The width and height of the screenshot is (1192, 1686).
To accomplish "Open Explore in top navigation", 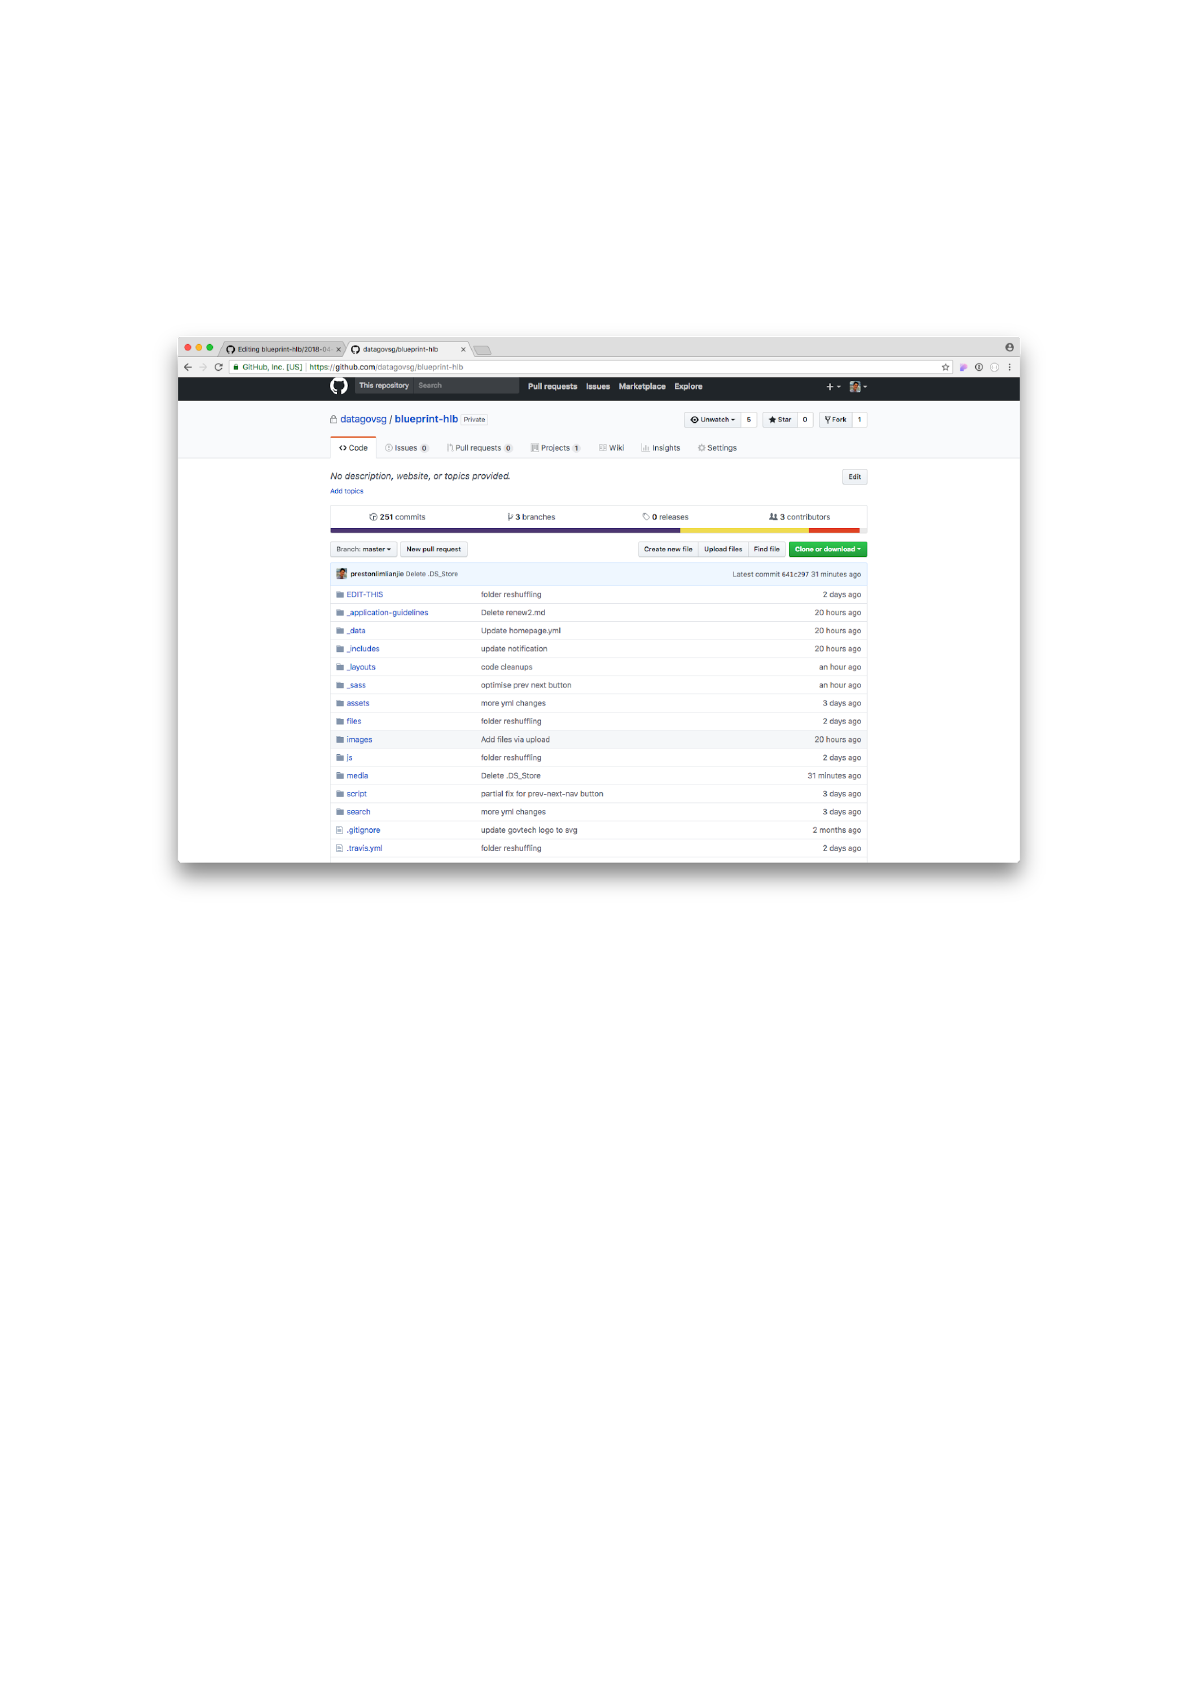I will 688,386.
